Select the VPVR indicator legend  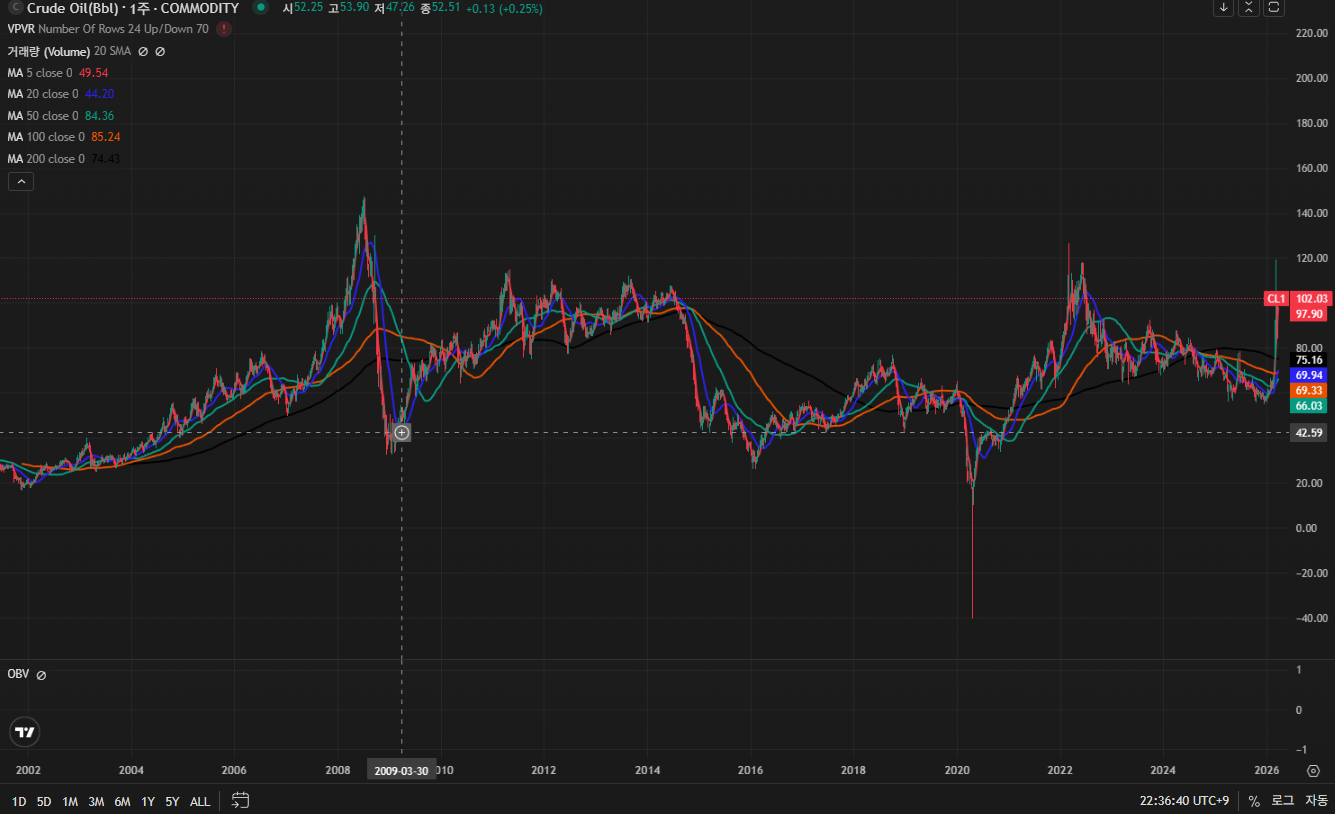(x=108, y=29)
